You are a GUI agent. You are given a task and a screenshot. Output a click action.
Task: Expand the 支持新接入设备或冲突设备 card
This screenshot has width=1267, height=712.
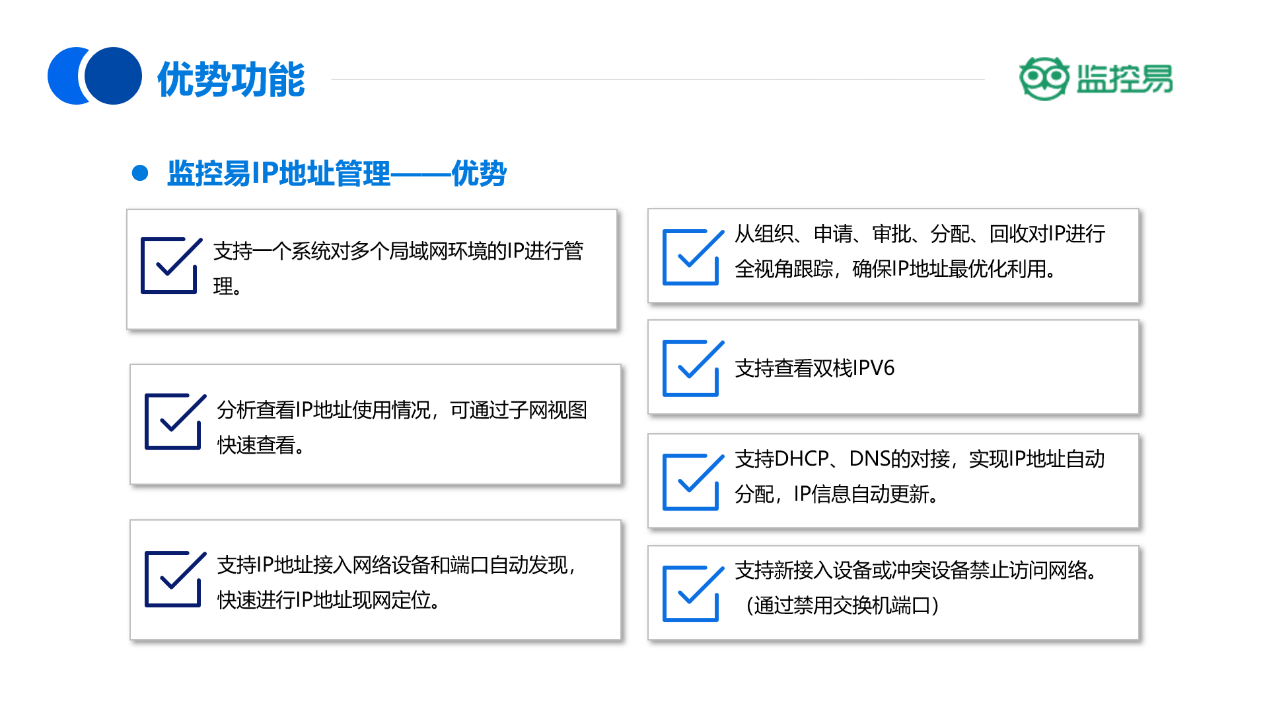pos(894,592)
